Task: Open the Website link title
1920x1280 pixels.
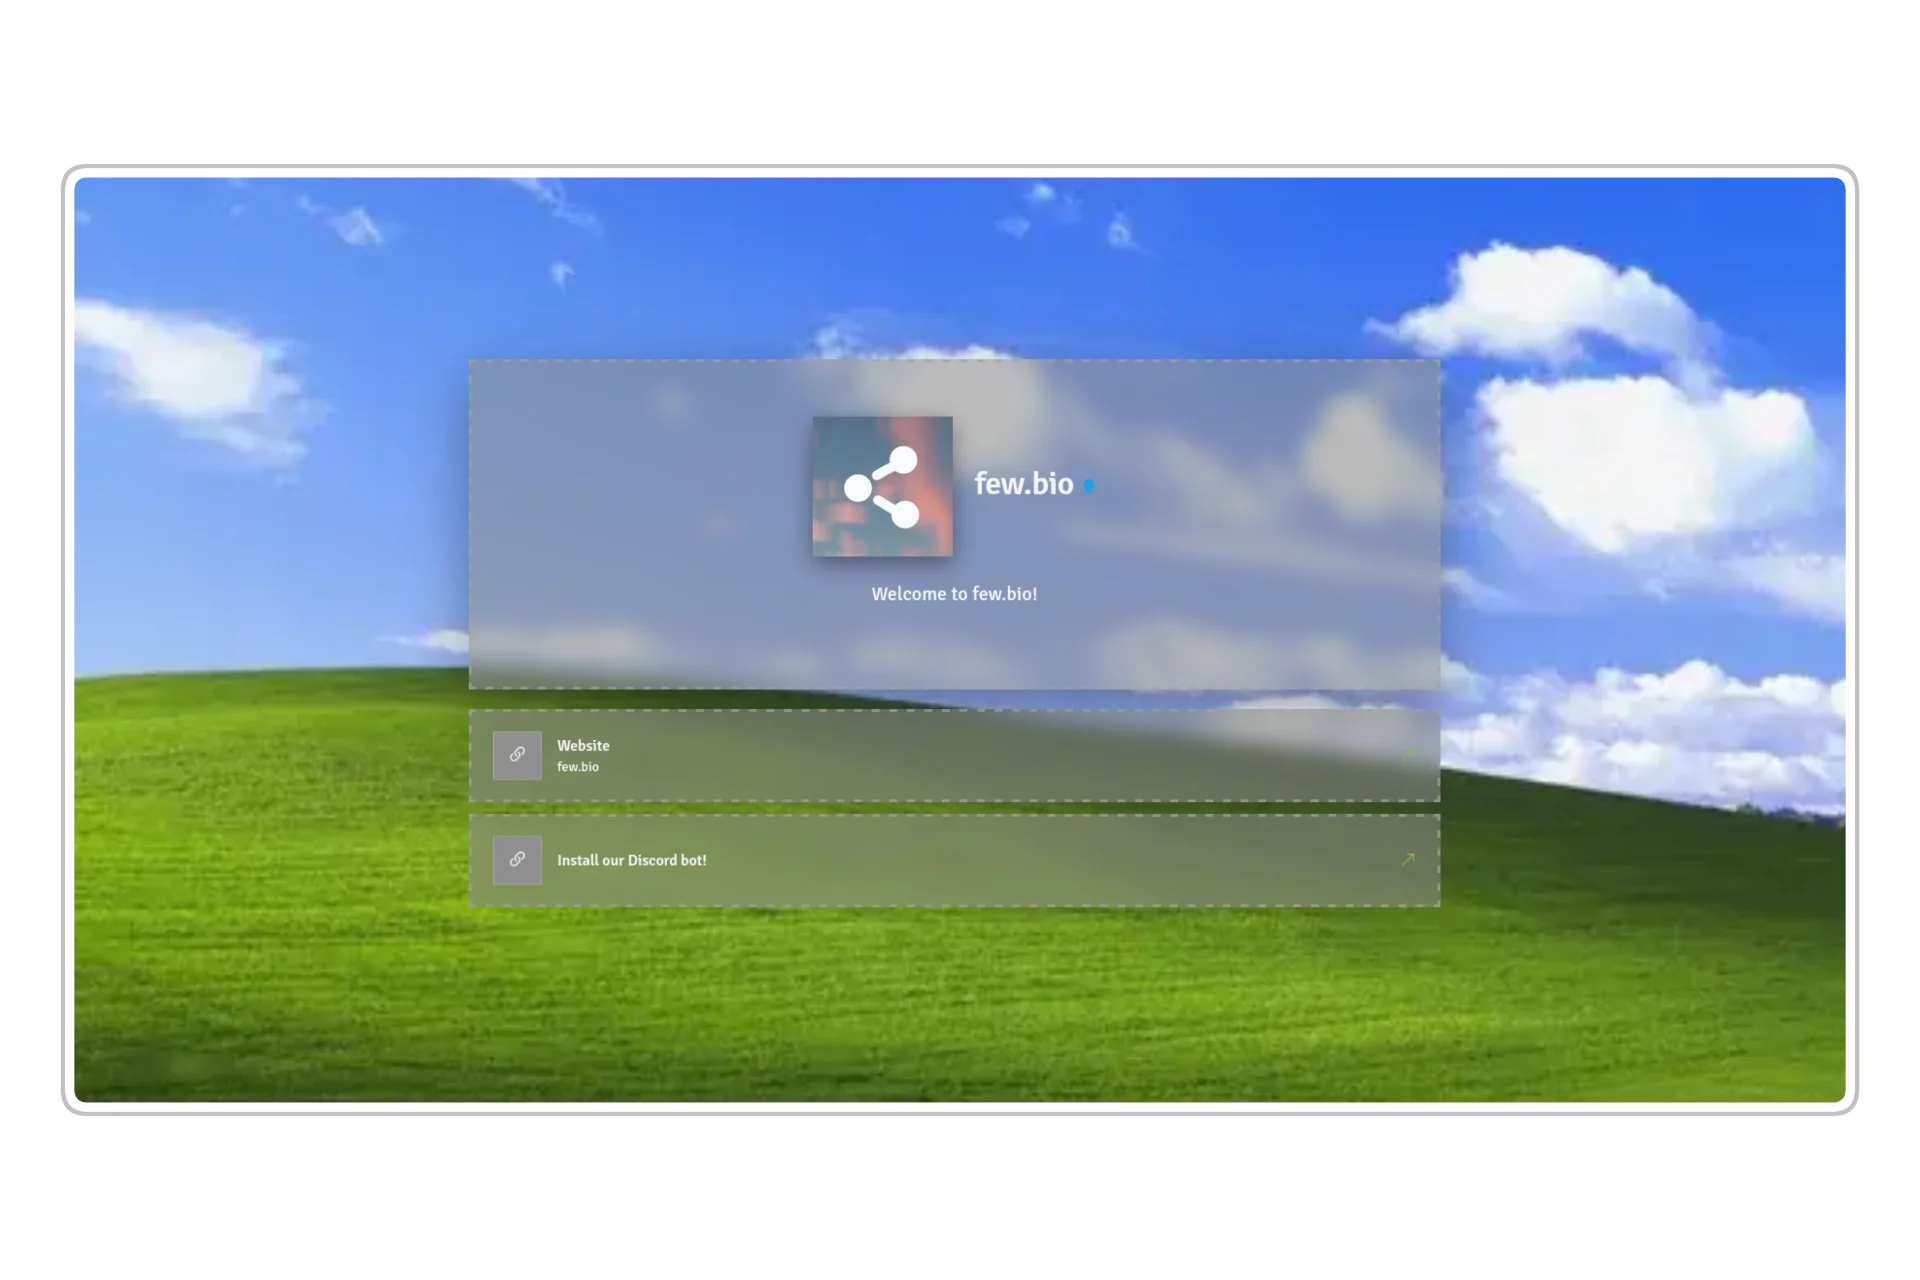Action: pos(583,746)
